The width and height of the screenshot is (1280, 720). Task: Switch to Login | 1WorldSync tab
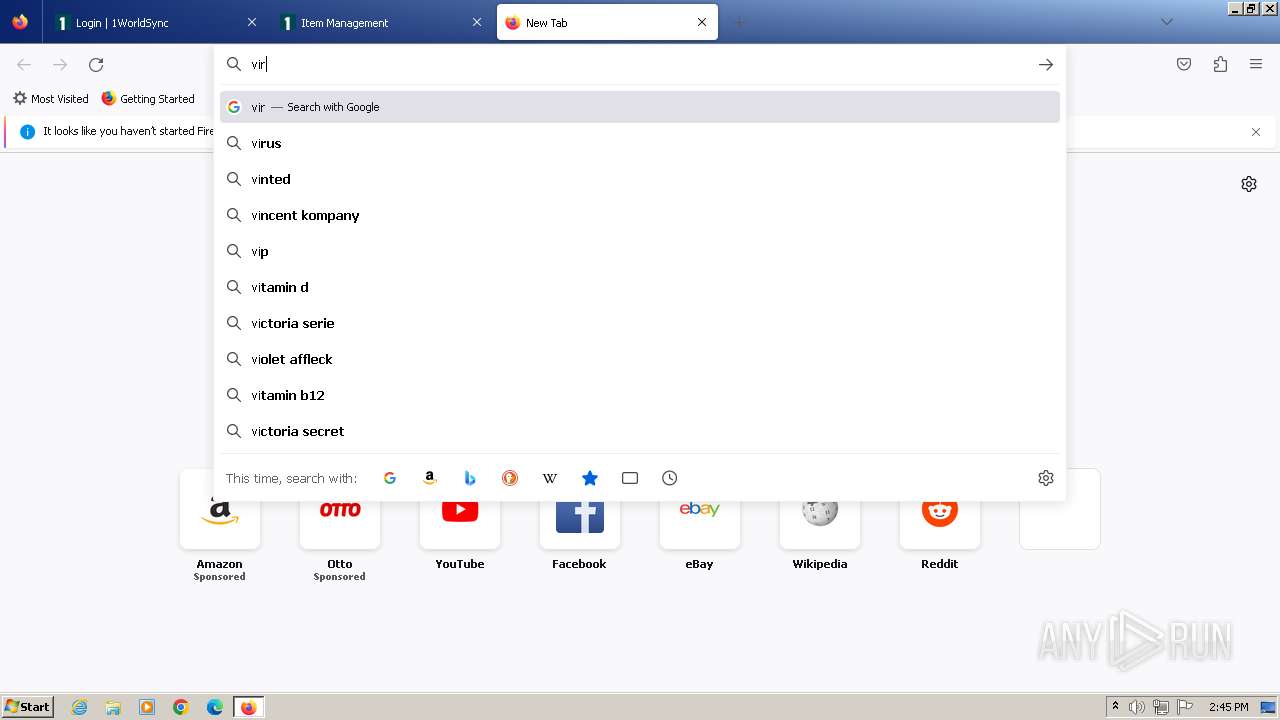pos(155,22)
